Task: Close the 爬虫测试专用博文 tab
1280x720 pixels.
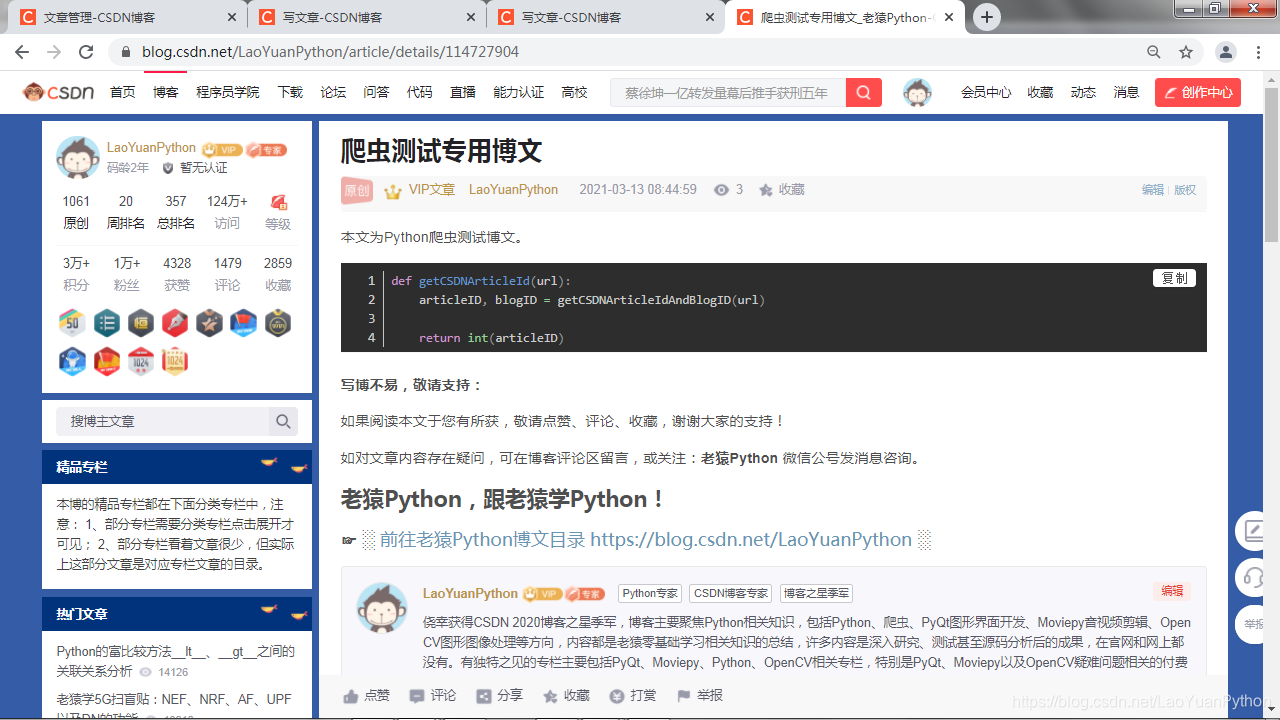Action: (x=949, y=17)
